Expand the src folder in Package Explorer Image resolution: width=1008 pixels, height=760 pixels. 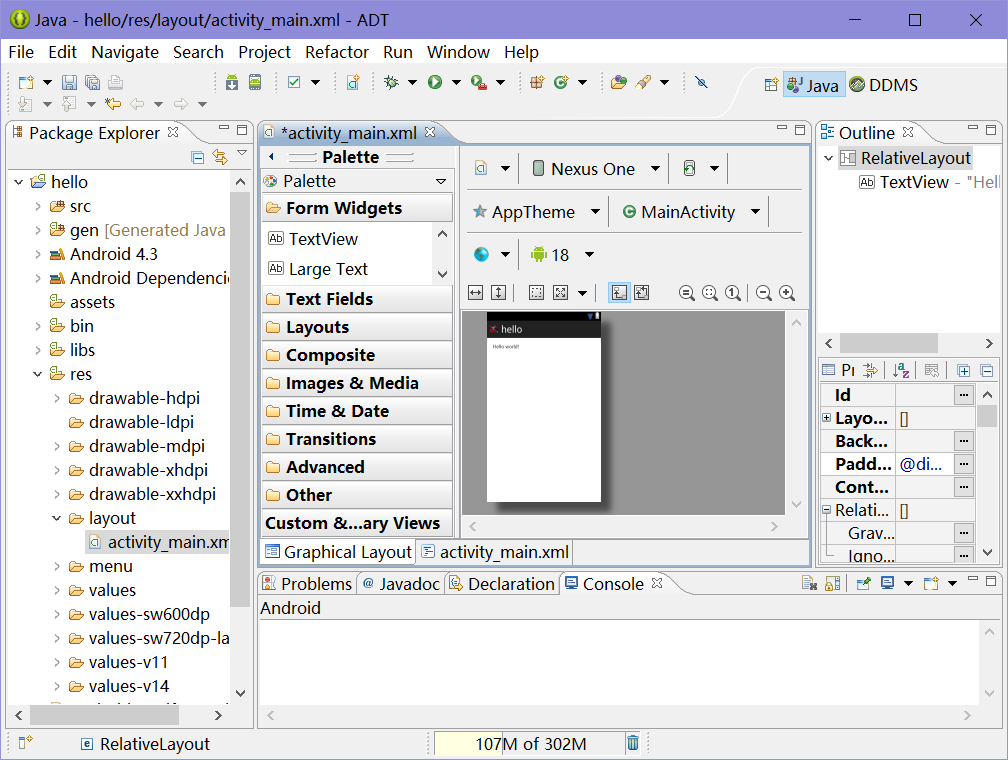click(38, 206)
